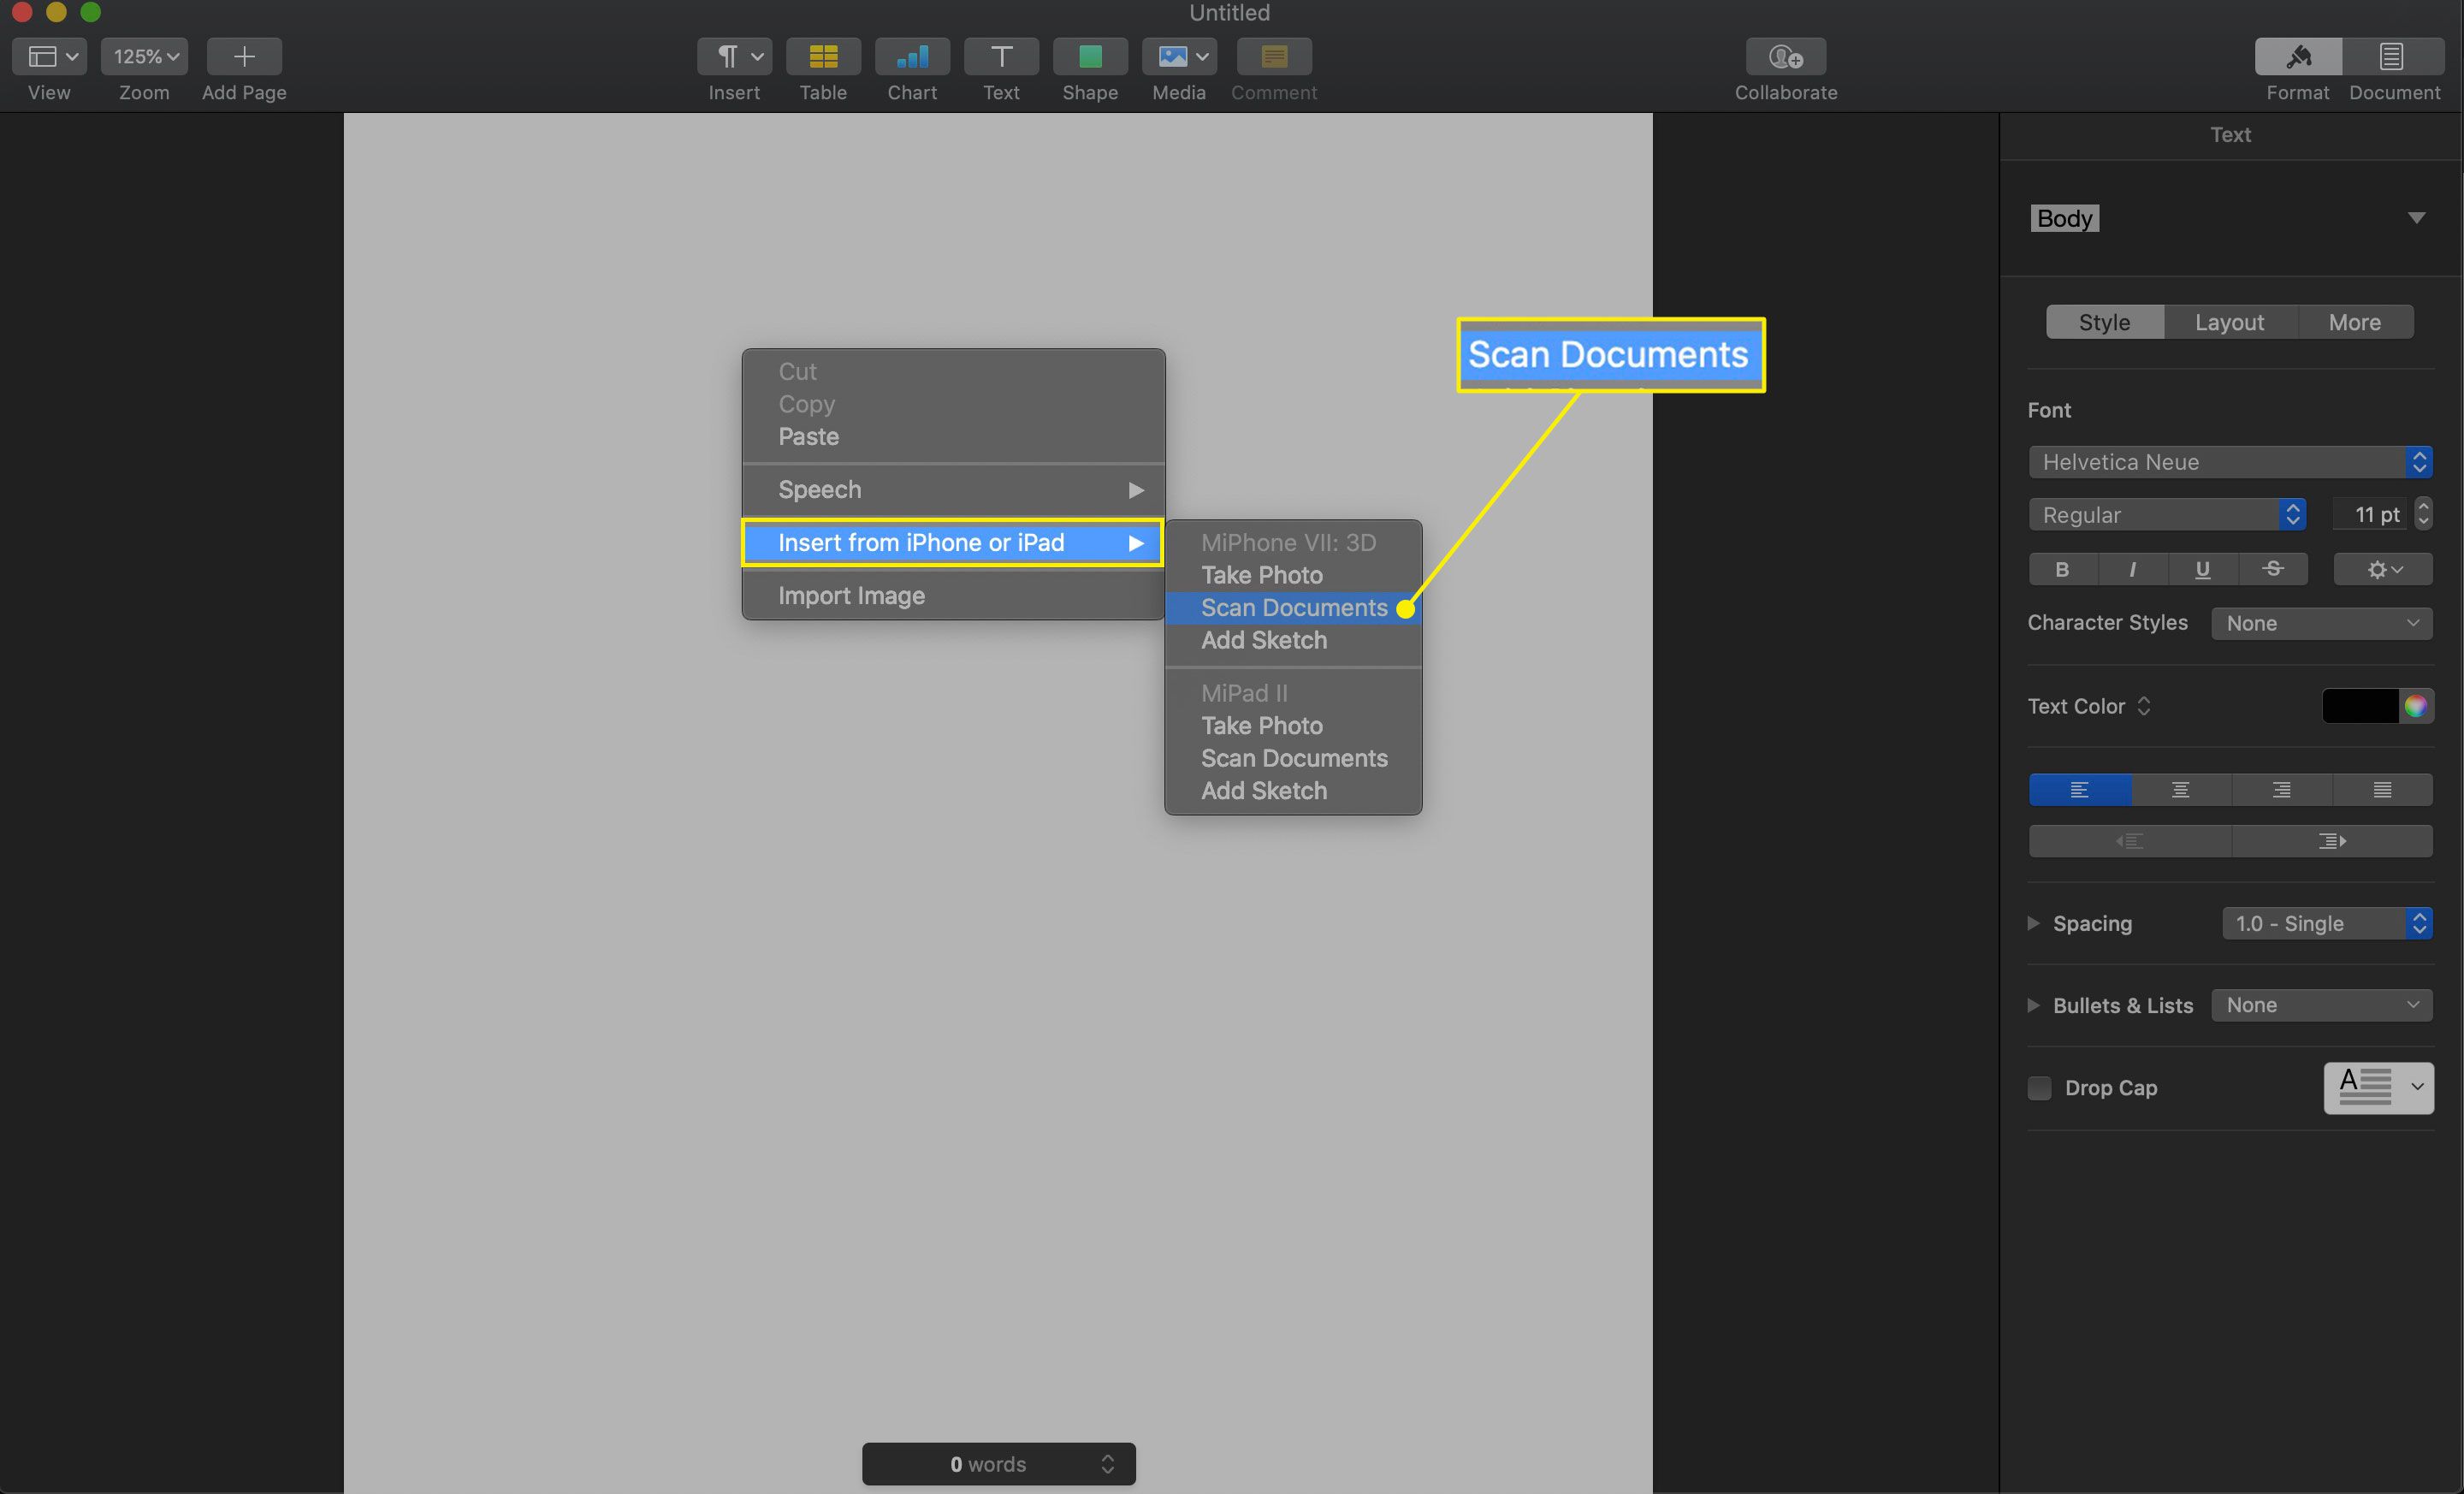The height and width of the screenshot is (1494, 2464).
Task: Open the Insert paragraph-mark menu
Action: (734, 56)
